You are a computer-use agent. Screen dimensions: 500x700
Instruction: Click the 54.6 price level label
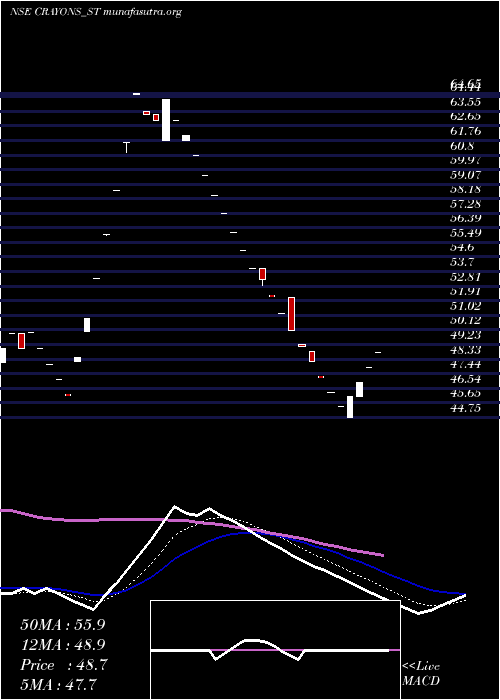pyautogui.click(x=462, y=248)
